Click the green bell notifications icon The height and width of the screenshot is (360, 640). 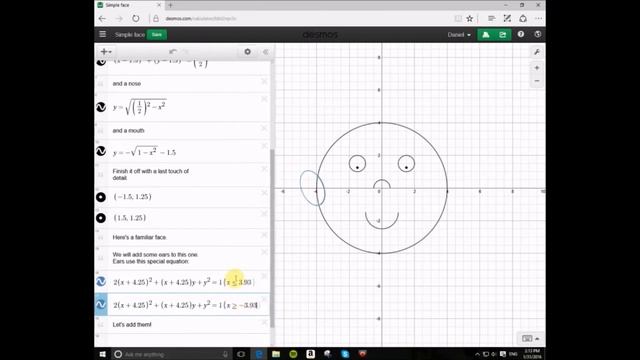click(486, 35)
